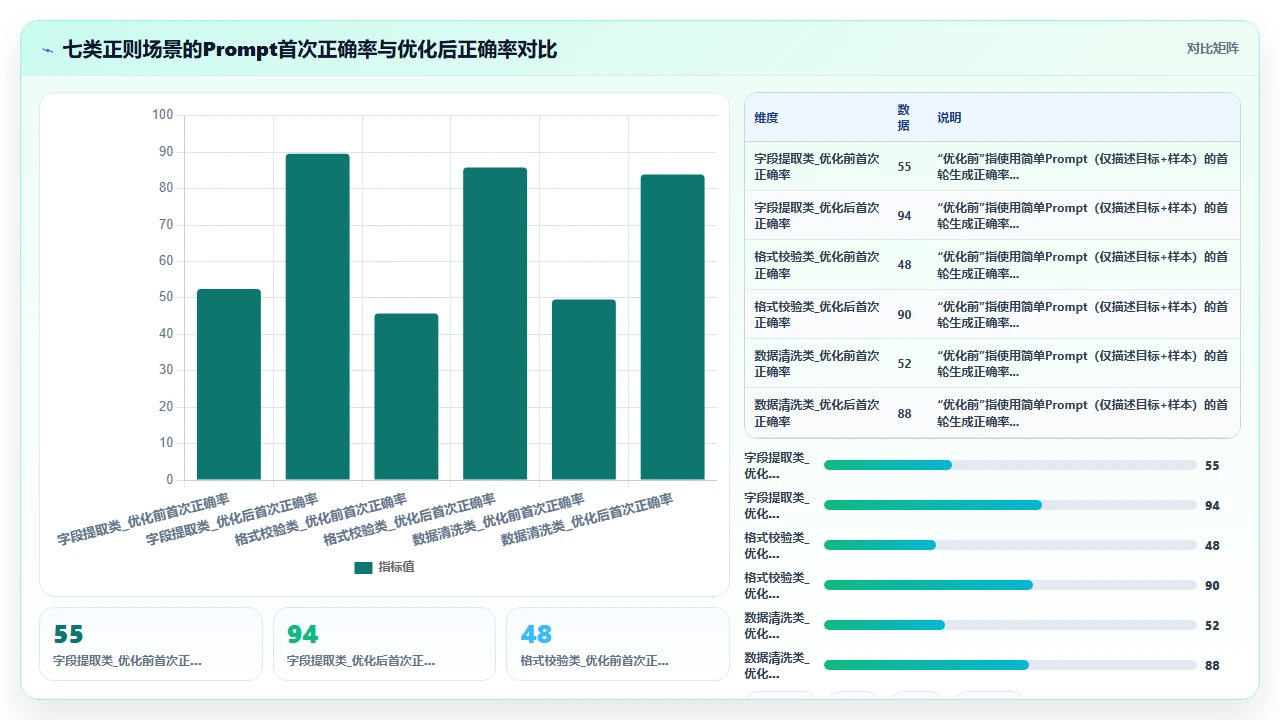Click progress bar with value 94
Screen dimensions: 1280x720
pyautogui.click(x=1010, y=505)
